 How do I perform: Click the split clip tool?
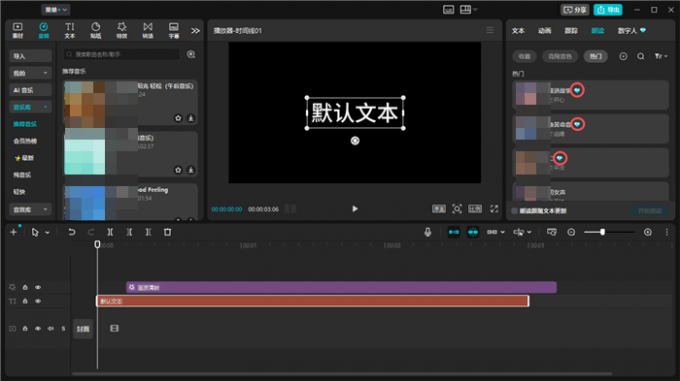coord(110,232)
